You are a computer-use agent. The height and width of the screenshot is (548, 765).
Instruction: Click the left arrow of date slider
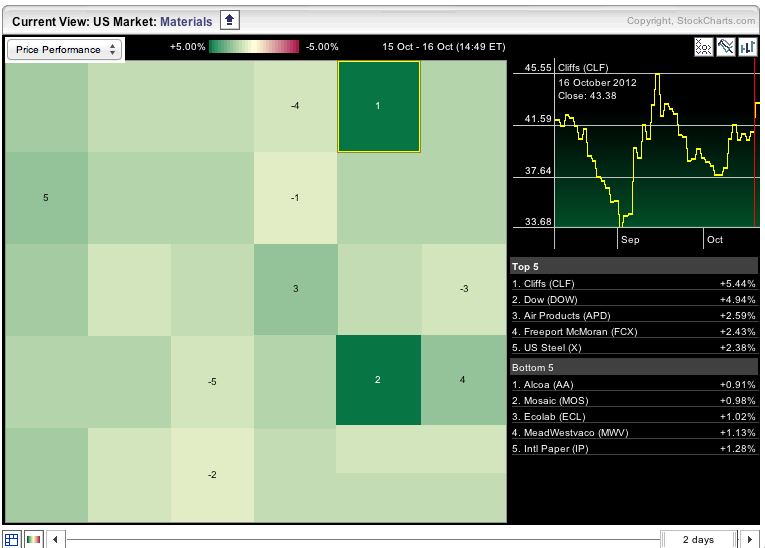point(55,539)
